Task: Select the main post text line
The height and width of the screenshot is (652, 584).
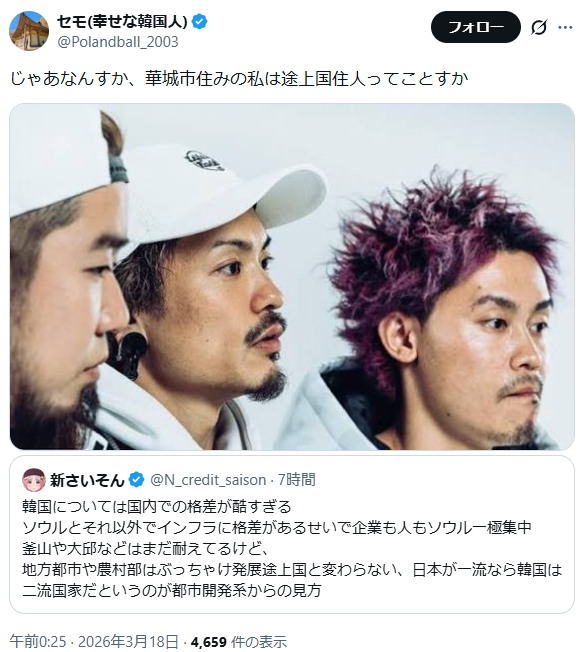Action: pos(239,78)
